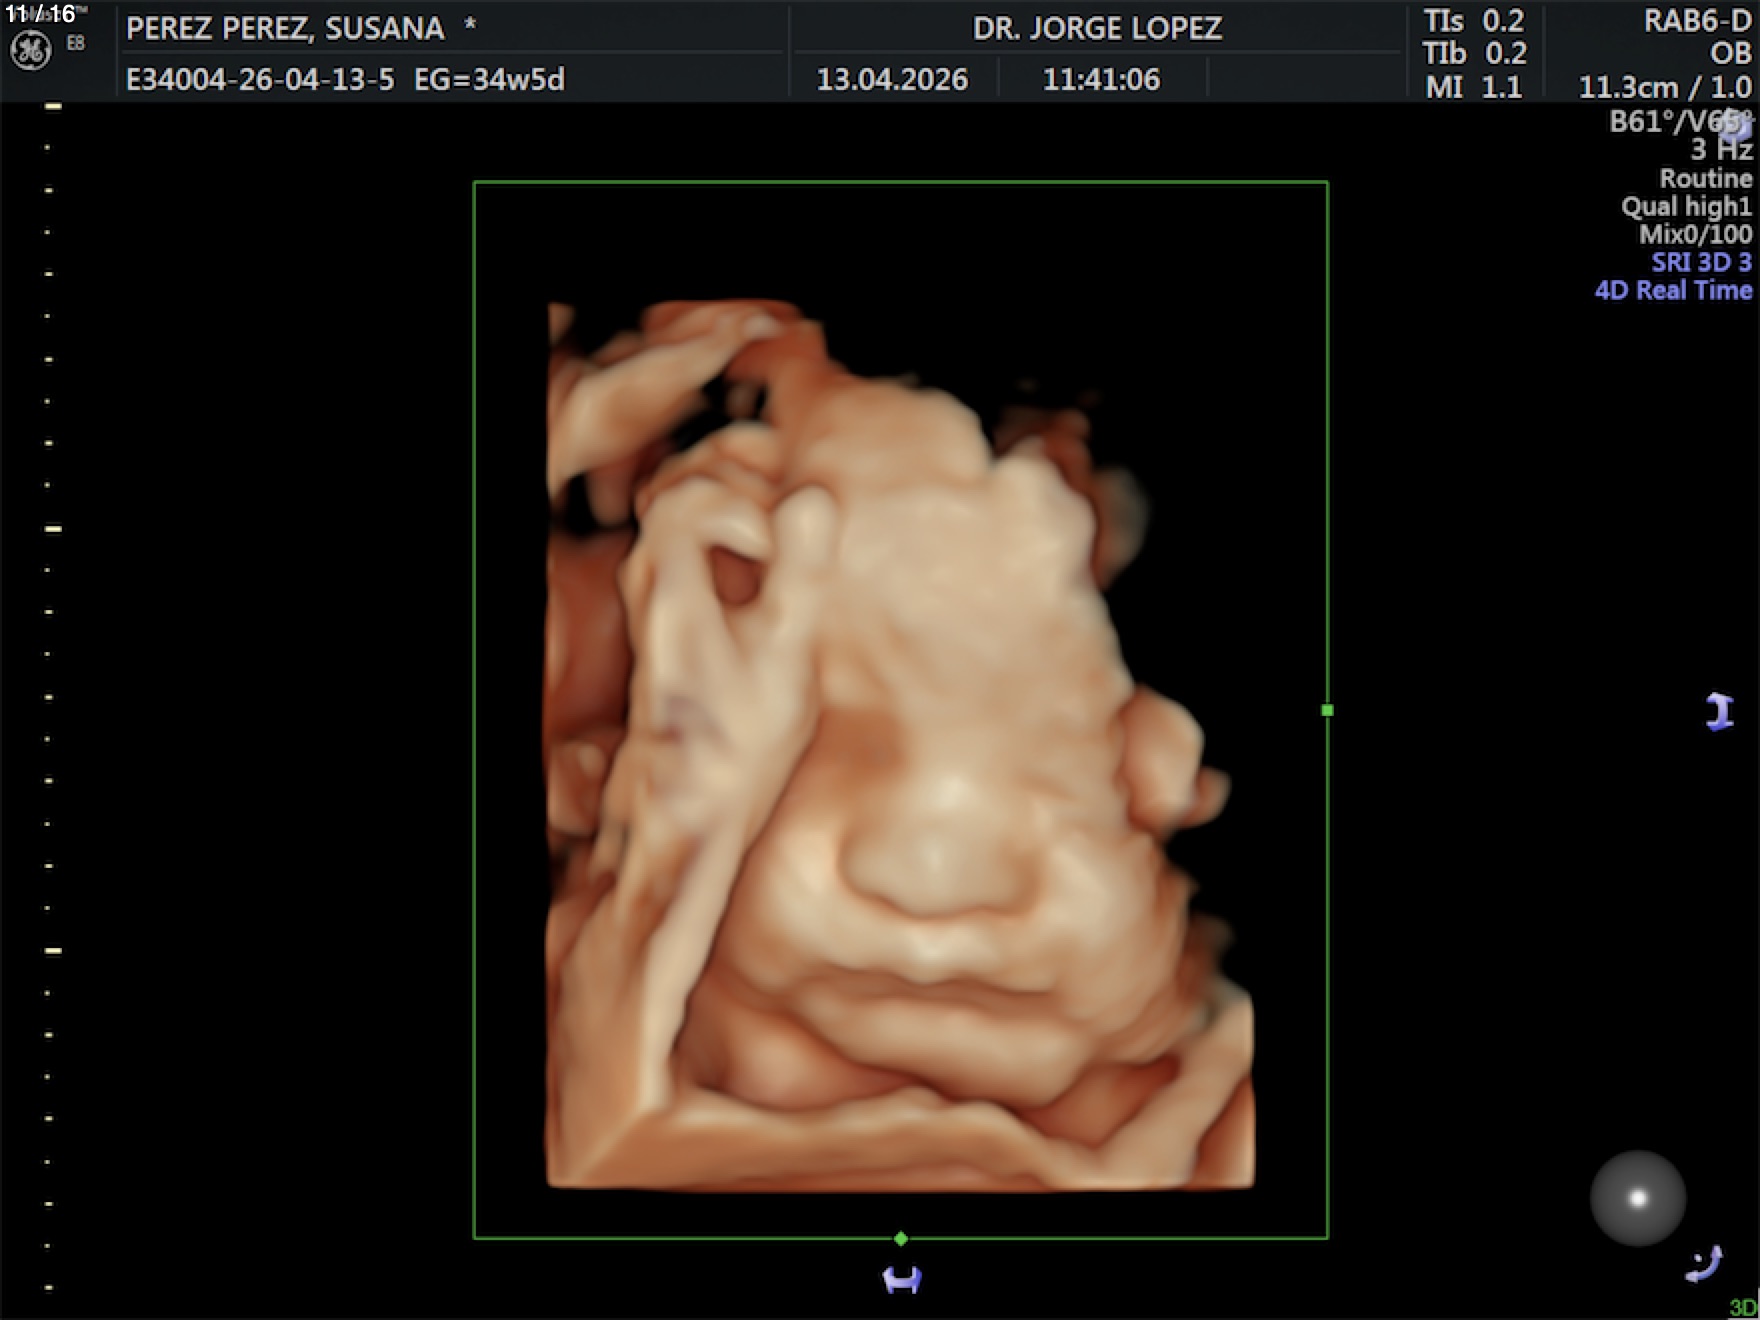Click the curved rotation arrows icon

[x=1704, y=1263]
